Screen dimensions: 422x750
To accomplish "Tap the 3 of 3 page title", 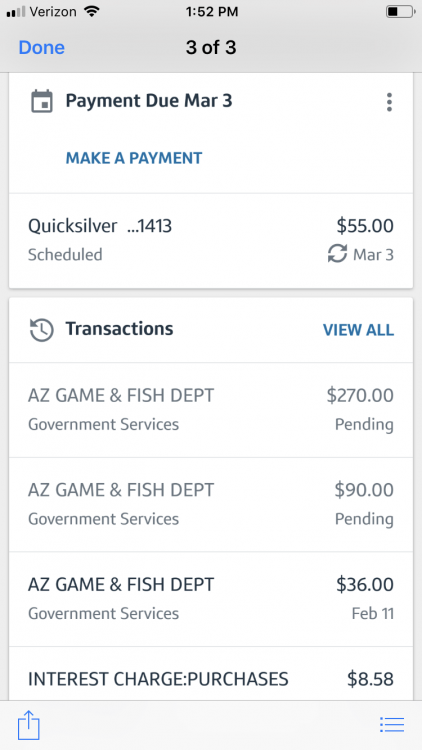I will 211,48.
